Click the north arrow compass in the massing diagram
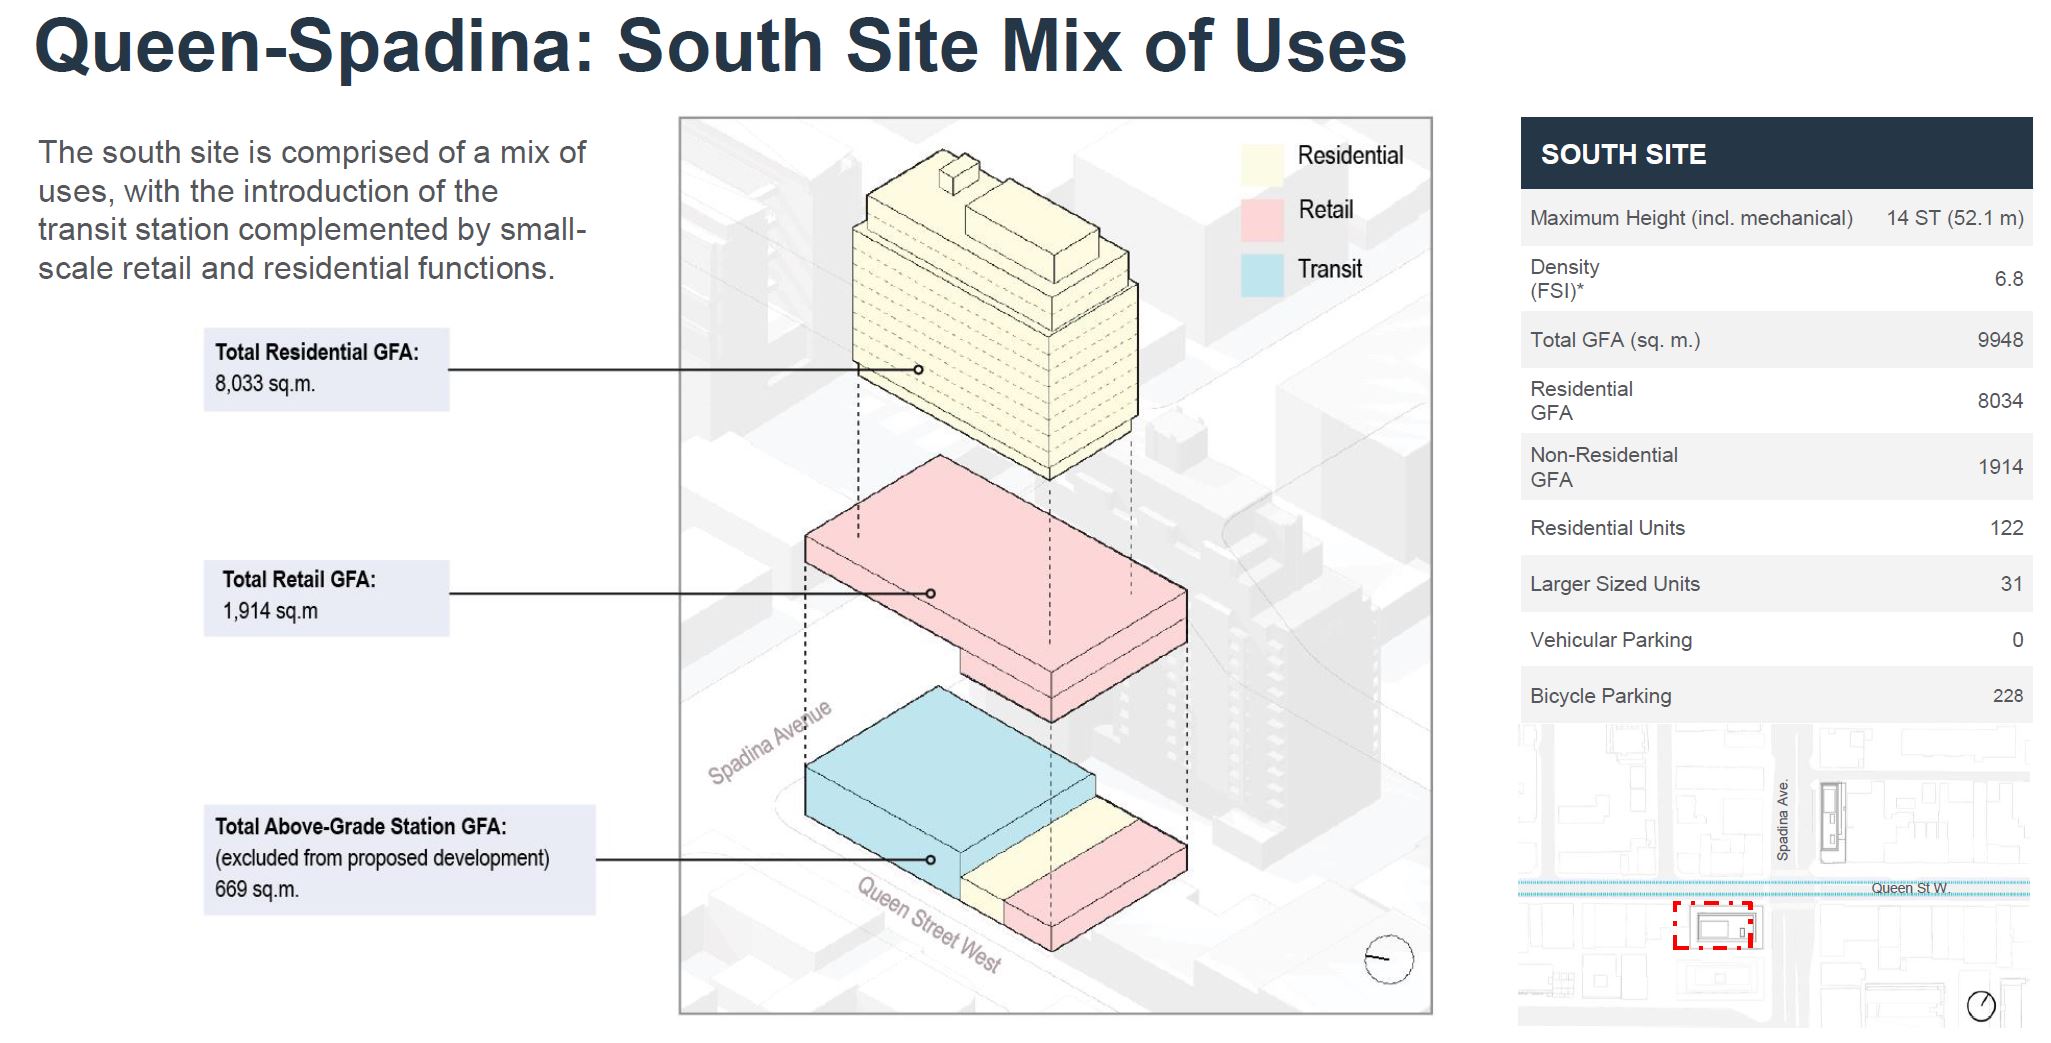This screenshot has width=2051, height=1043. 1388,959
